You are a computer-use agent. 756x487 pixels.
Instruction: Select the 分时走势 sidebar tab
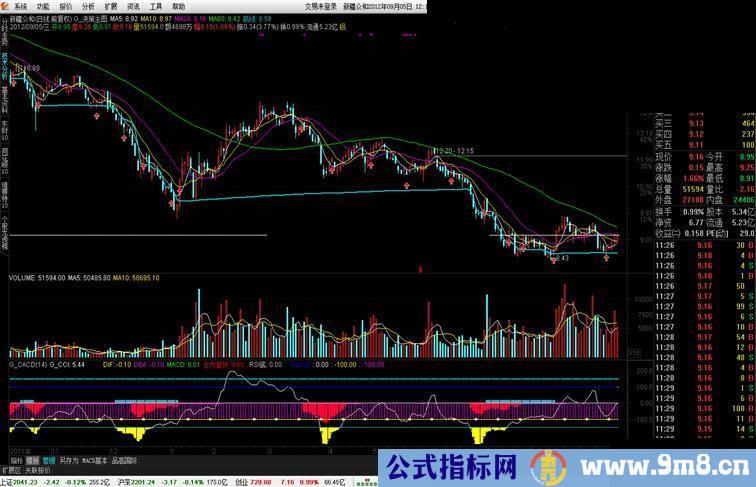point(4,37)
